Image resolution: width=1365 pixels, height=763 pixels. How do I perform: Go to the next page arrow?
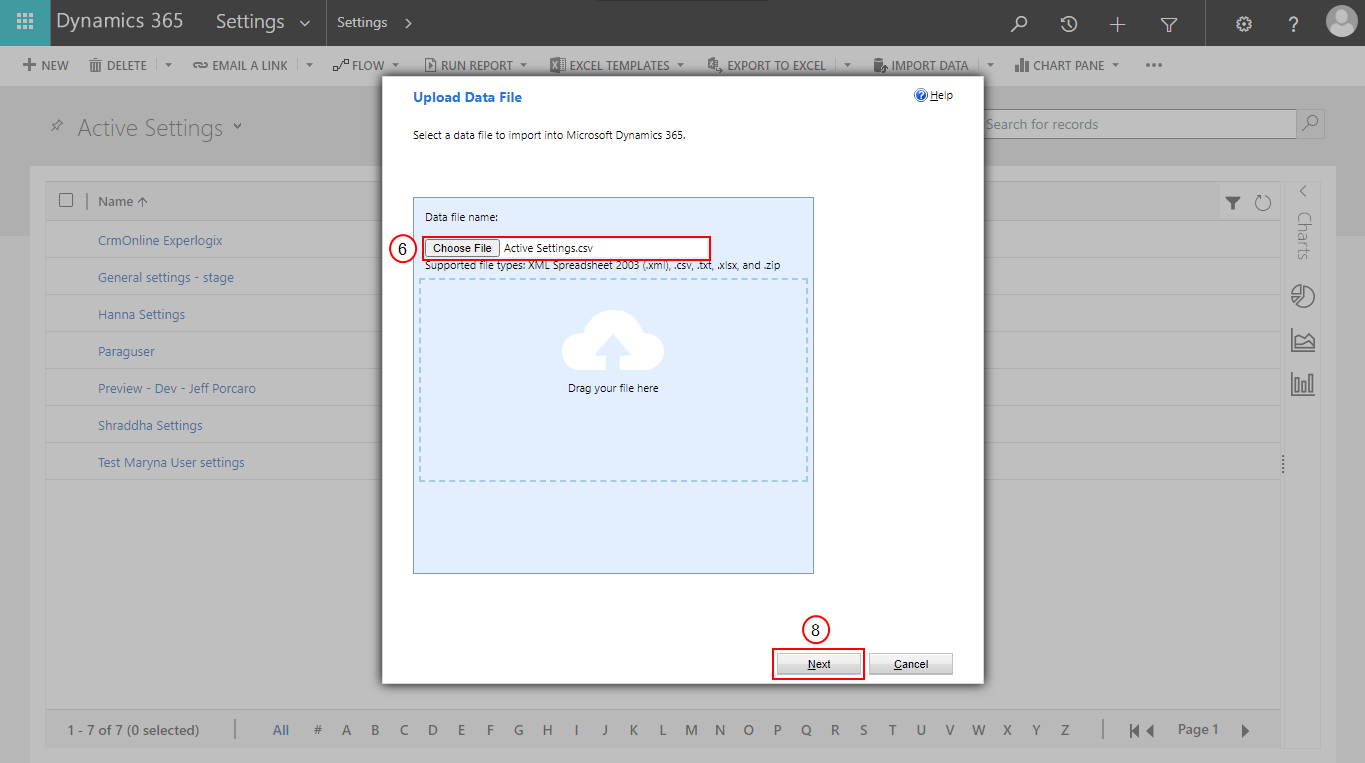1245,731
